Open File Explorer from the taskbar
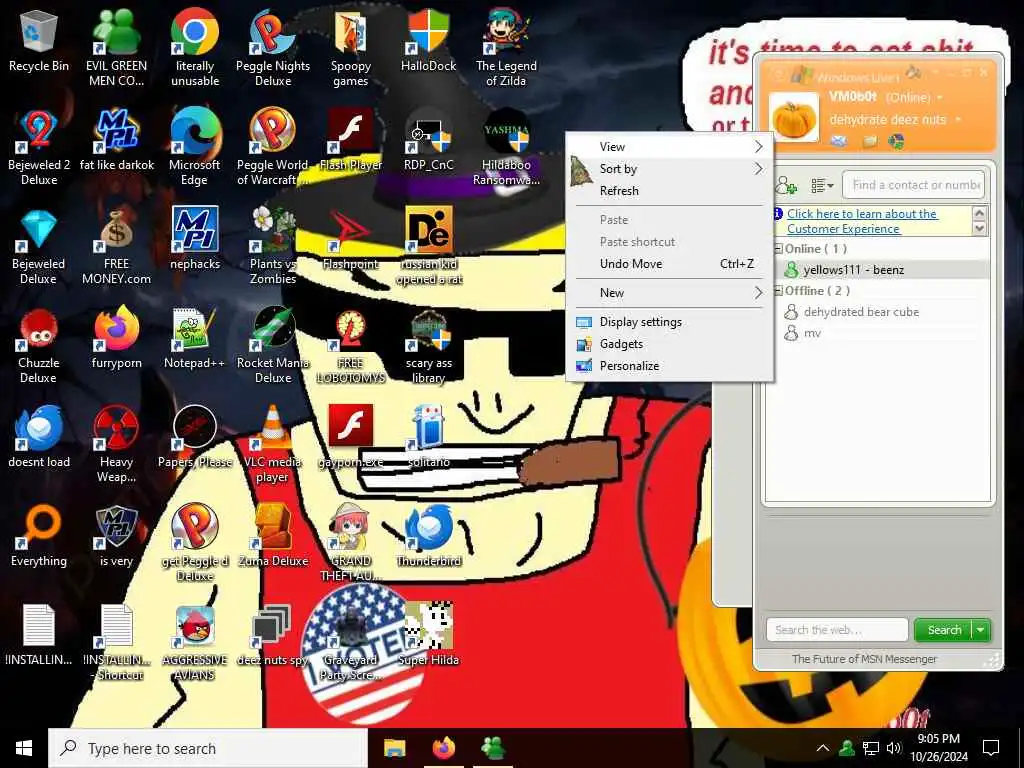The width and height of the screenshot is (1024, 768). pos(394,748)
